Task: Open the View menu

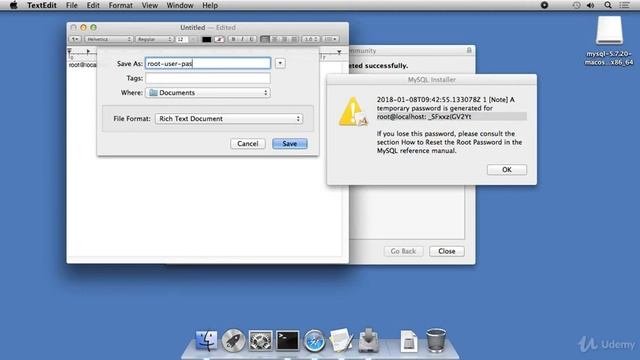Action: [x=149, y=5]
